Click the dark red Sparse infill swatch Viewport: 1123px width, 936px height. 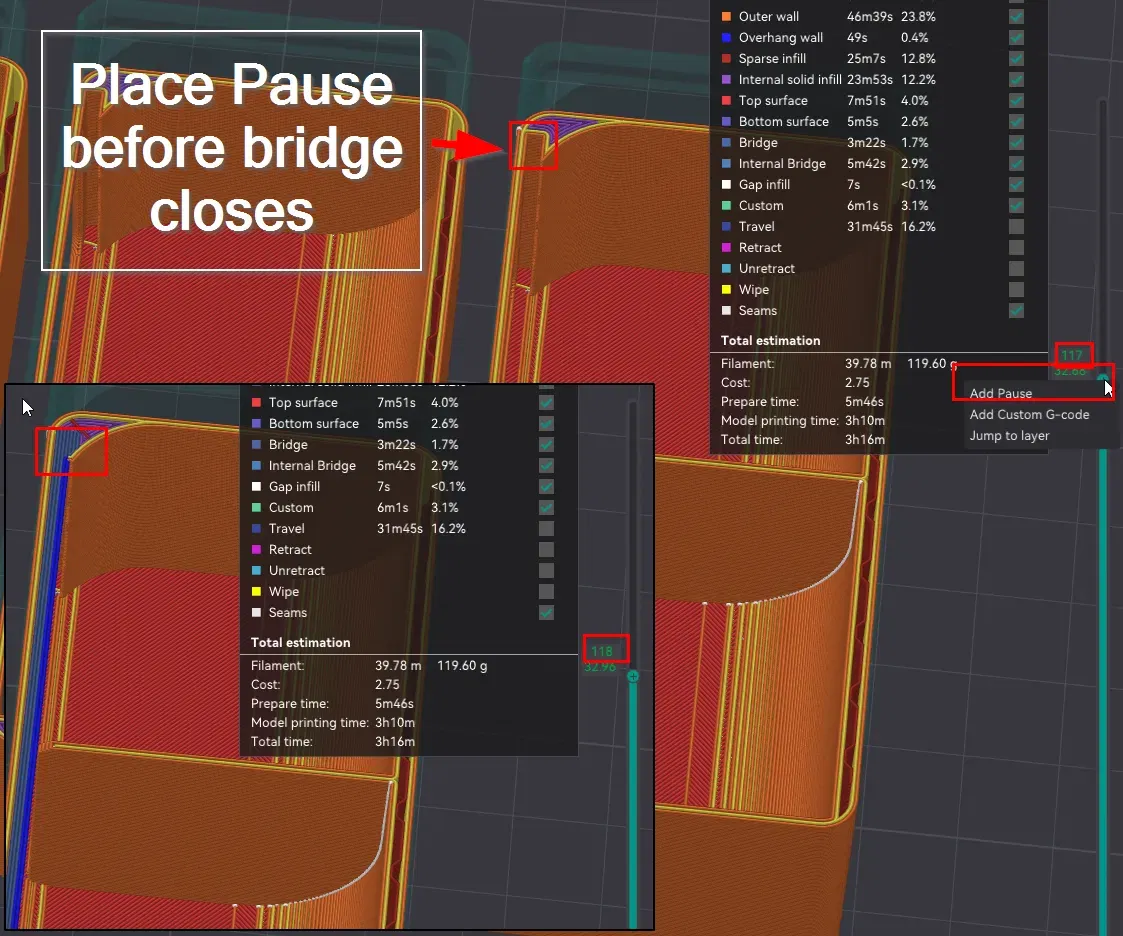pyautogui.click(x=726, y=59)
